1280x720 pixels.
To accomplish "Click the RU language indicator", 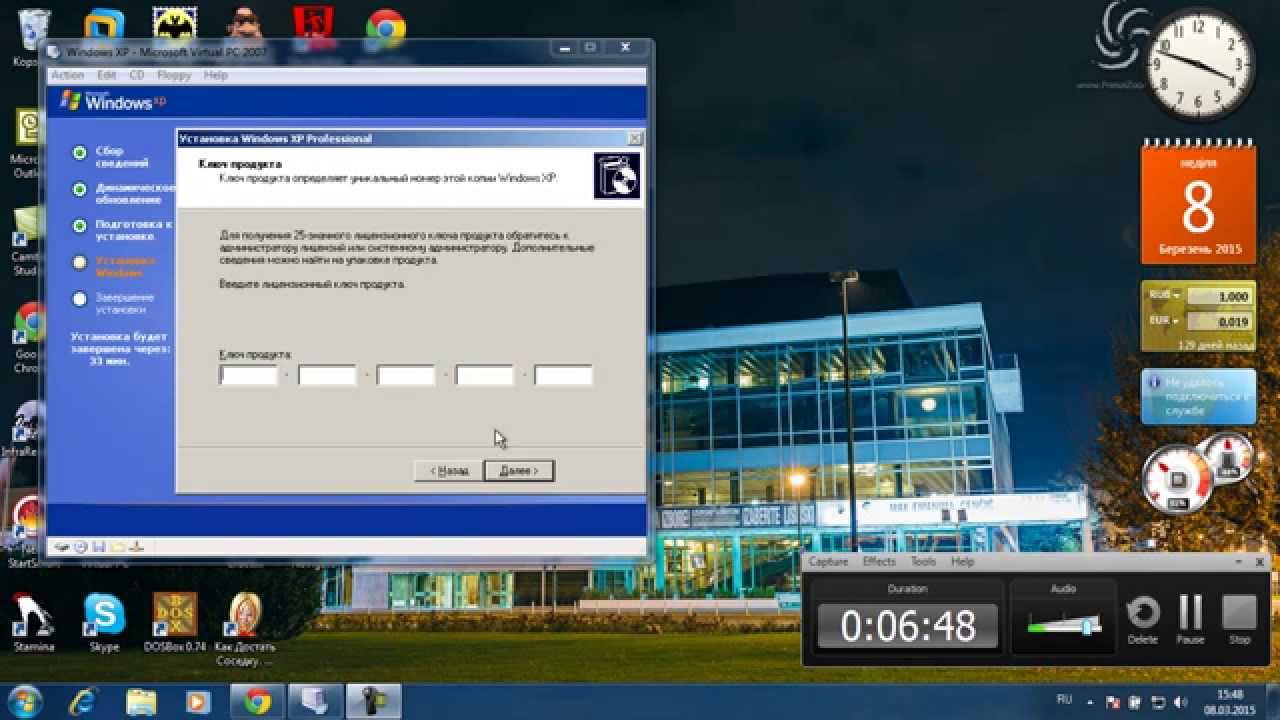I will pyautogui.click(x=1065, y=700).
